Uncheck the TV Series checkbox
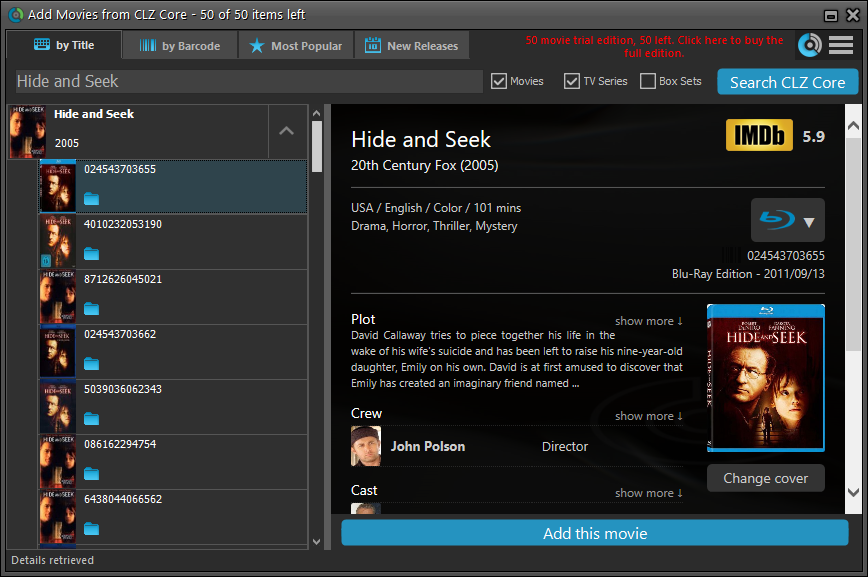Screen dimensions: 868x577 point(572,81)
